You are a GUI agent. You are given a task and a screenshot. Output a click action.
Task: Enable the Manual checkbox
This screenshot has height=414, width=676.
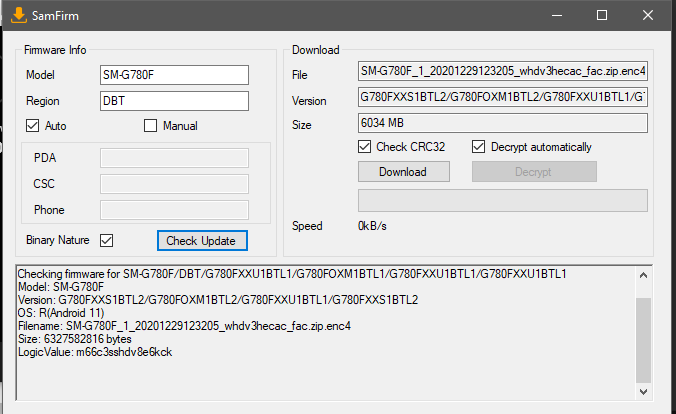coord(150,125)
